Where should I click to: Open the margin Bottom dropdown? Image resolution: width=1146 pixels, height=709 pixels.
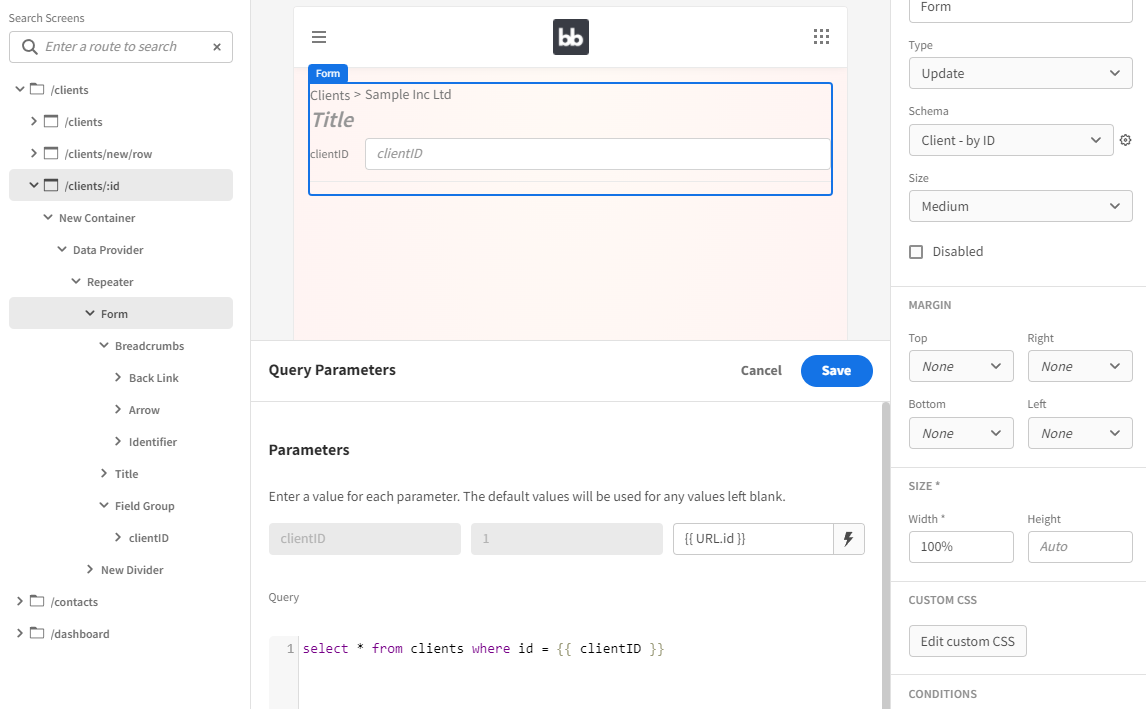pos(961,433)
